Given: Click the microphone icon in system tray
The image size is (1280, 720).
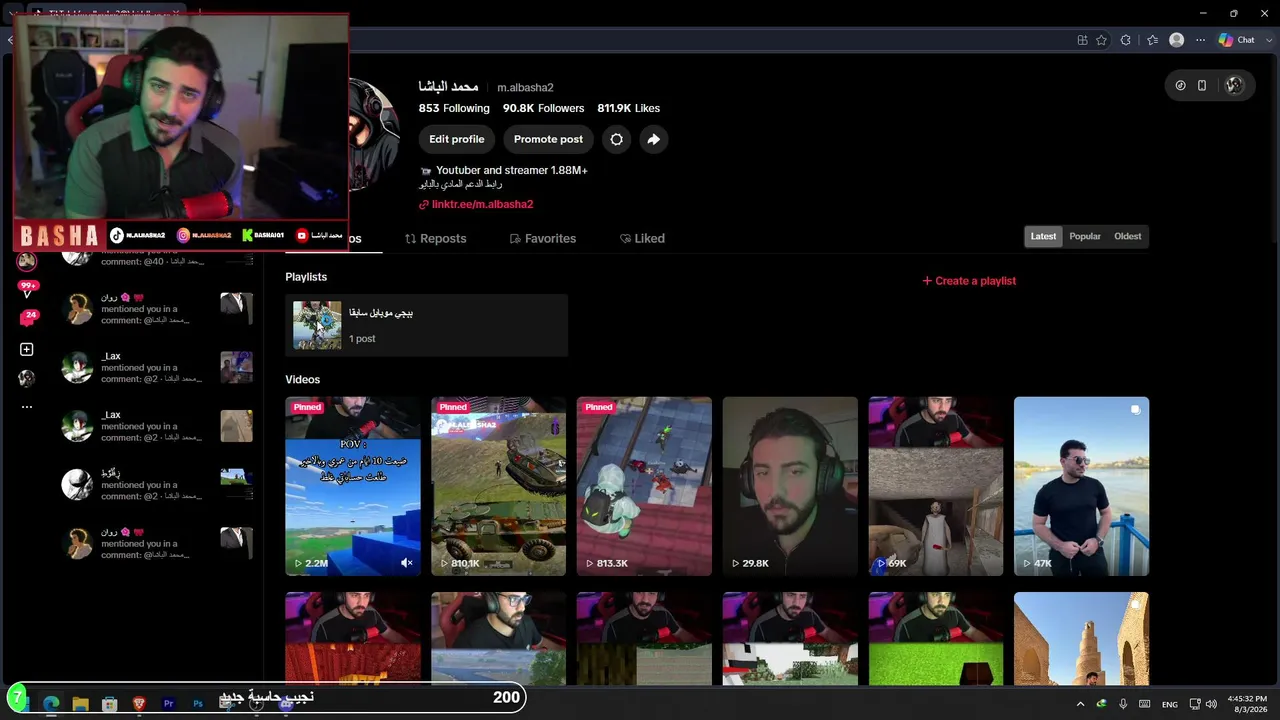Looking at the screenshot, I should (x=1123, y=704).
